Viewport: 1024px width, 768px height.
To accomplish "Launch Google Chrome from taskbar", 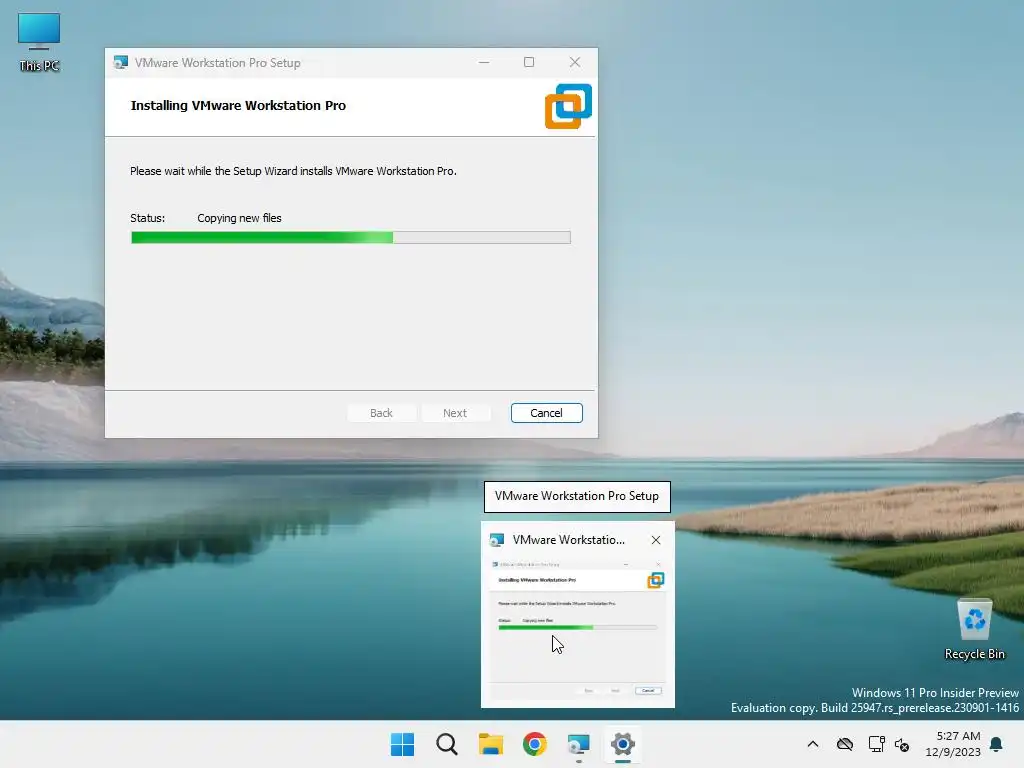I will [x=534, y=744].
